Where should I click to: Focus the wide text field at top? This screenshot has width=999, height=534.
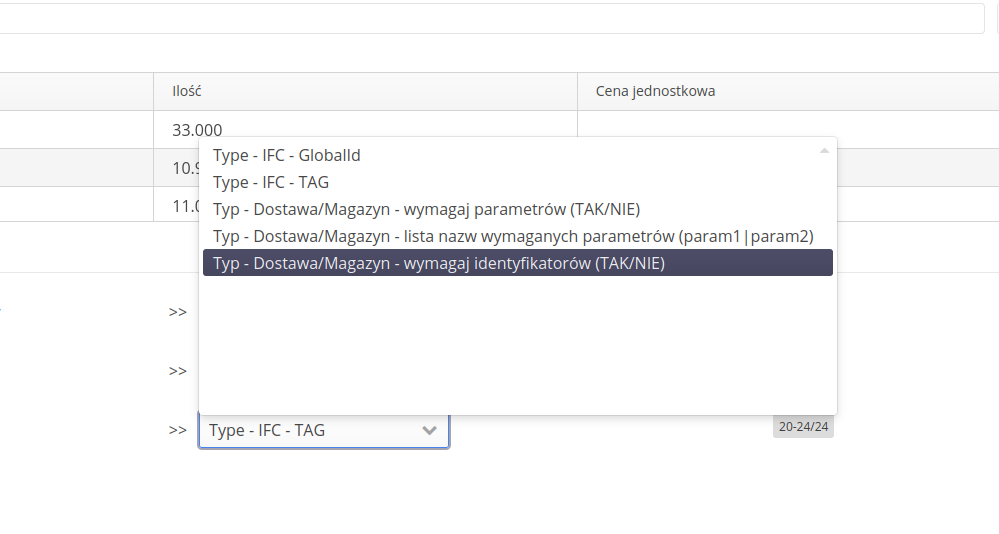(x=490, y=18)
